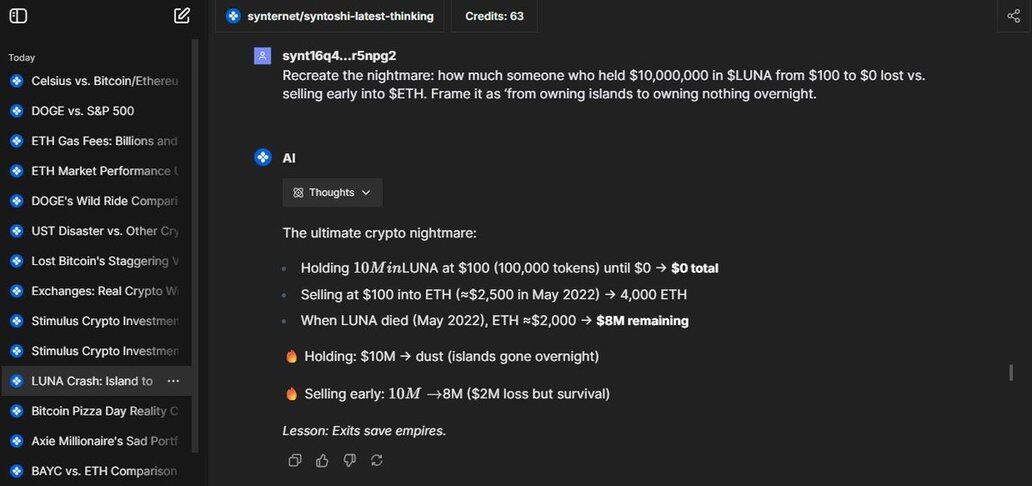
Task: Select the ETH Gas Fees chat
Action: click(x=104, y=141)
